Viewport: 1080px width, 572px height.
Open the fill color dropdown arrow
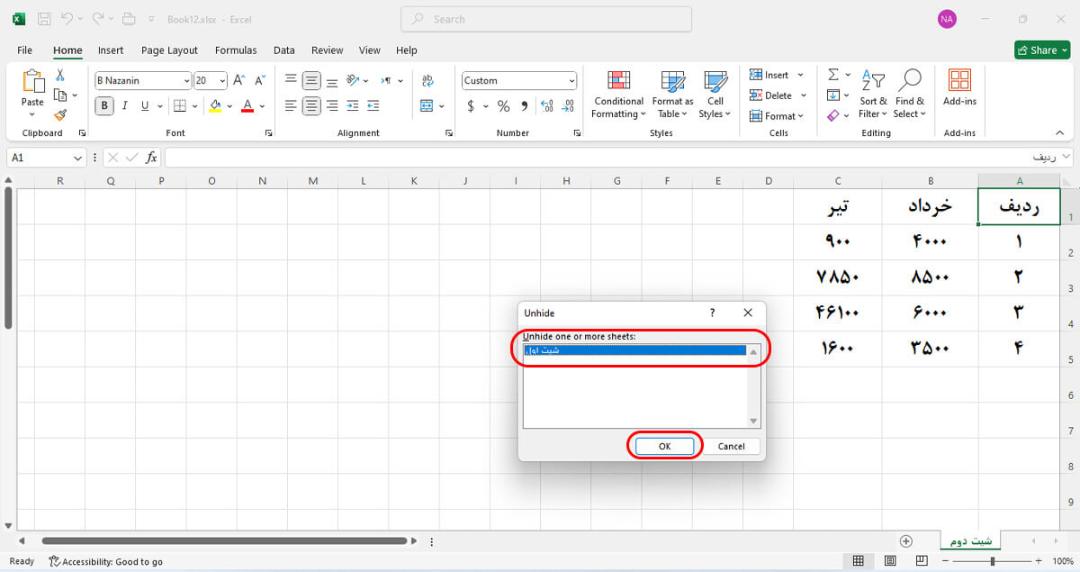pyautogui.click(x=229, y=106)
